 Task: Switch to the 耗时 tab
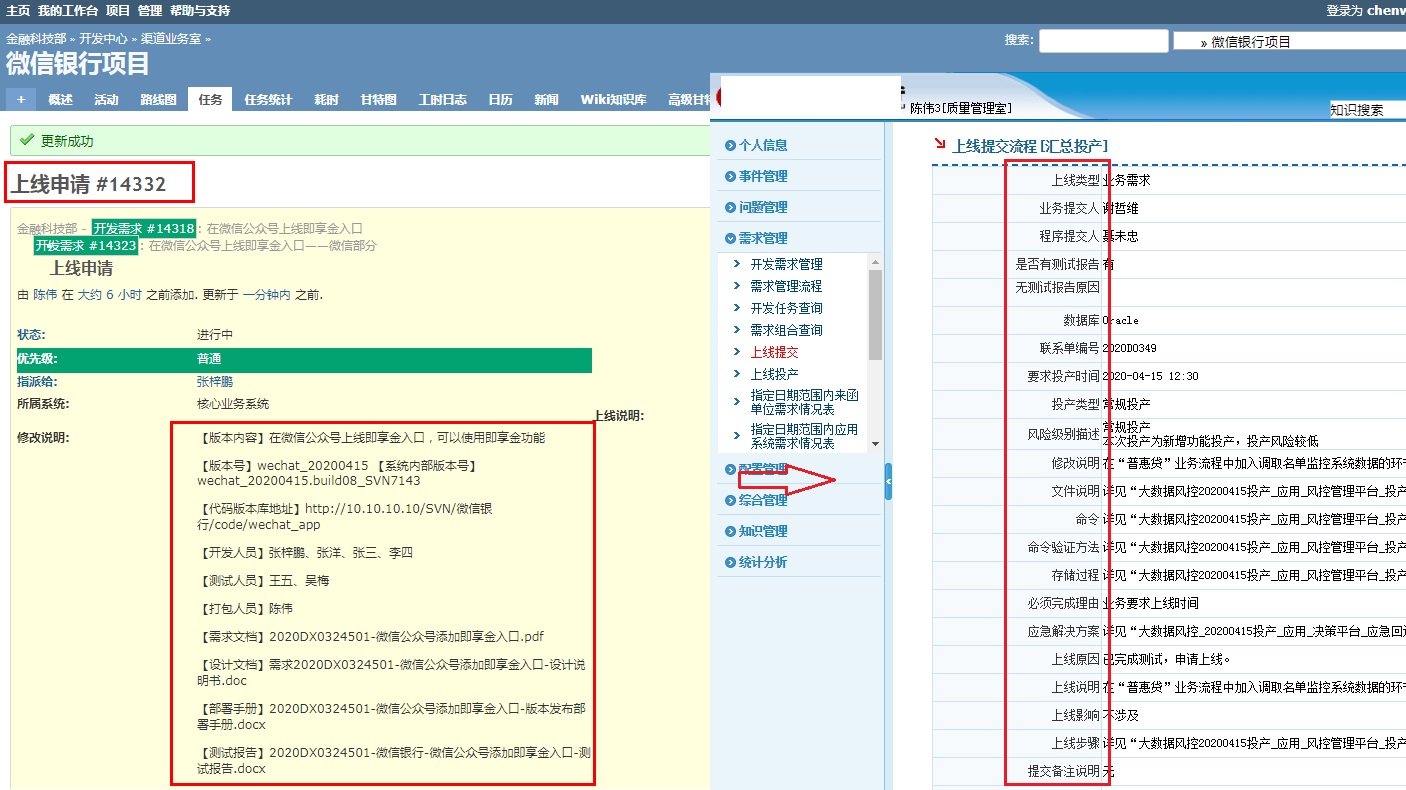pos(326,99)
